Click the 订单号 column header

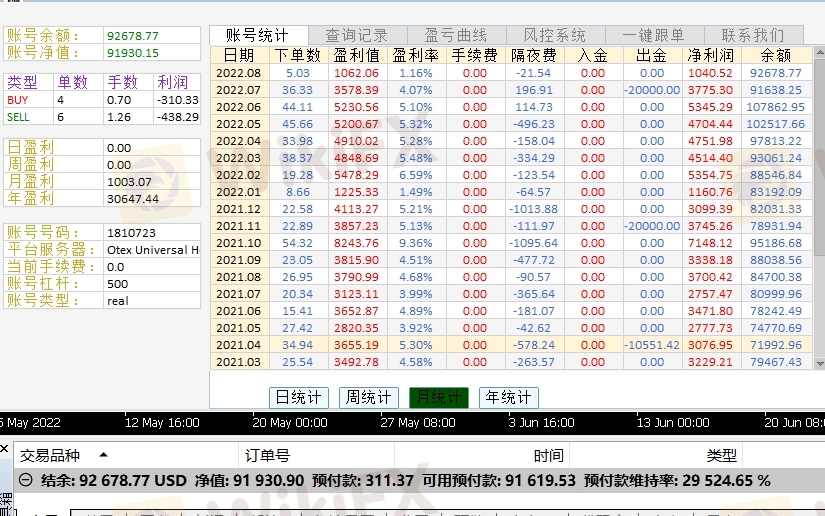268,455
